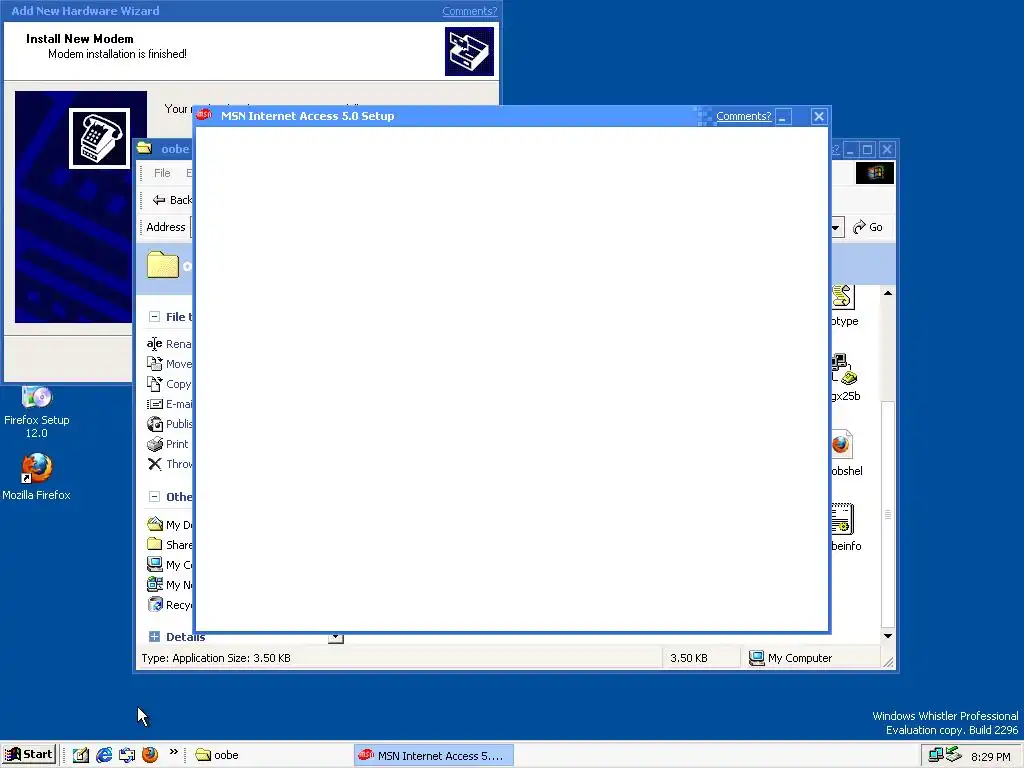
Task: Click the Back button in oobe window
Action: point(170,200)
